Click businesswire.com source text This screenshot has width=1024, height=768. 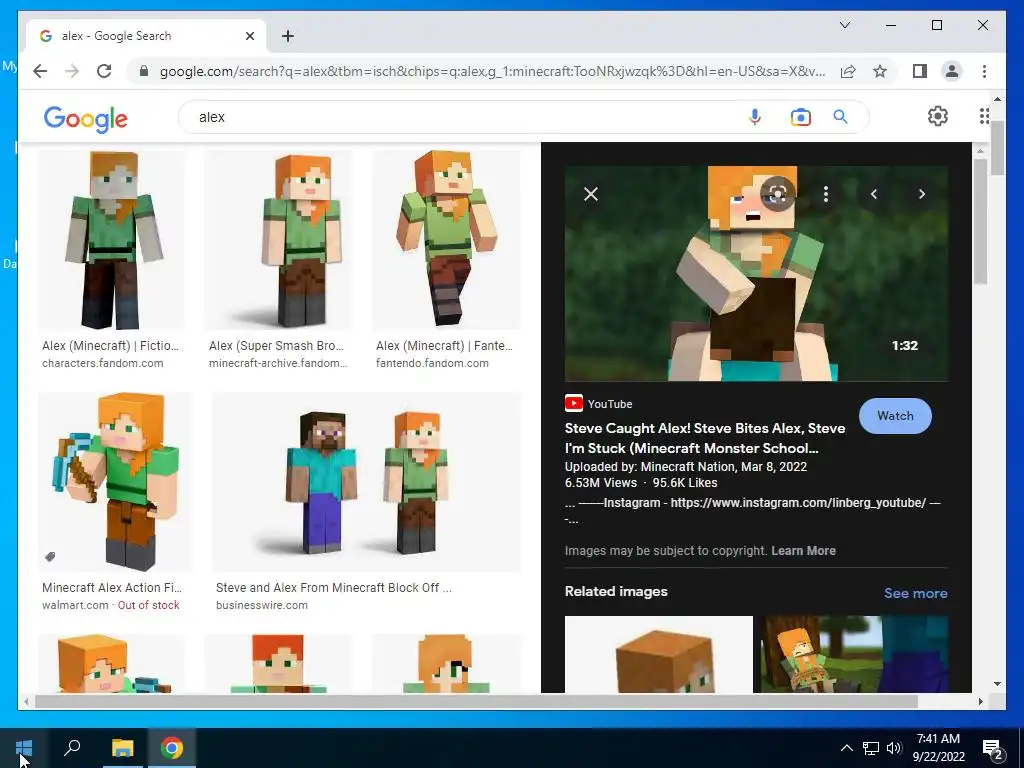click(262, 605)
